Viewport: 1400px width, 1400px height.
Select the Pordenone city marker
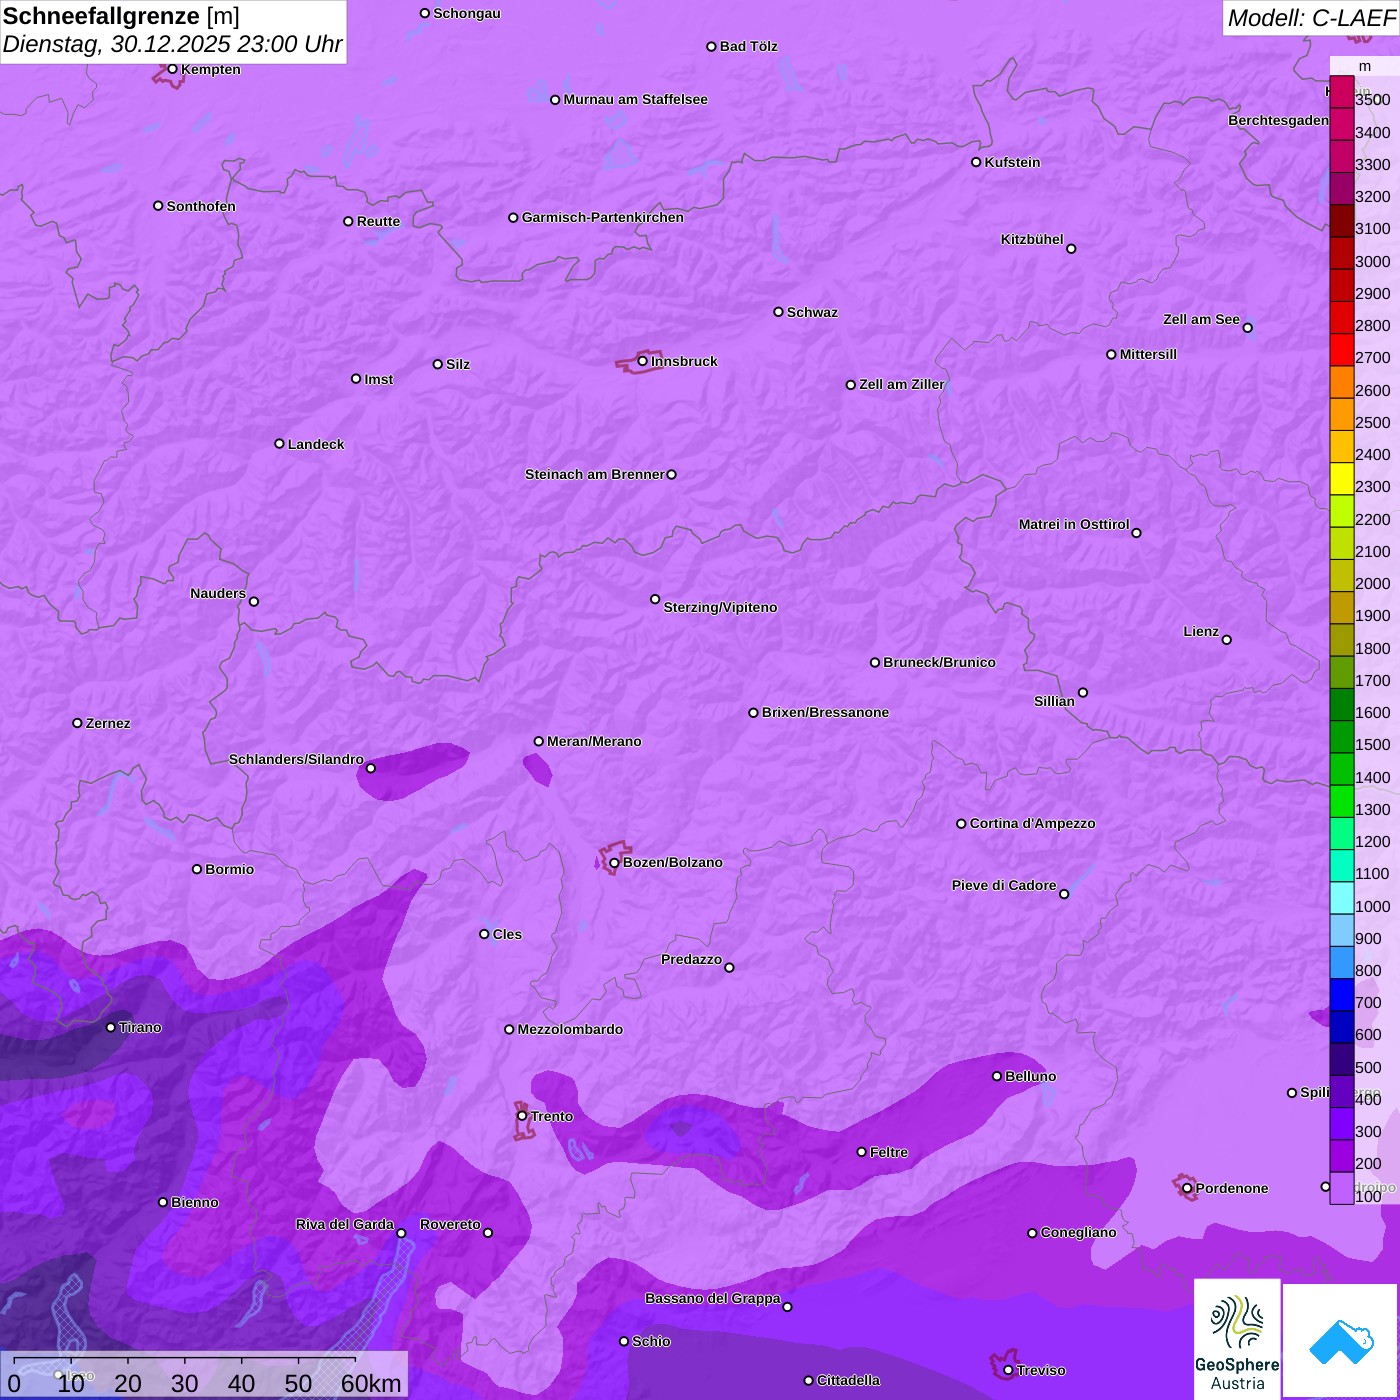tap(1188, 1189)
